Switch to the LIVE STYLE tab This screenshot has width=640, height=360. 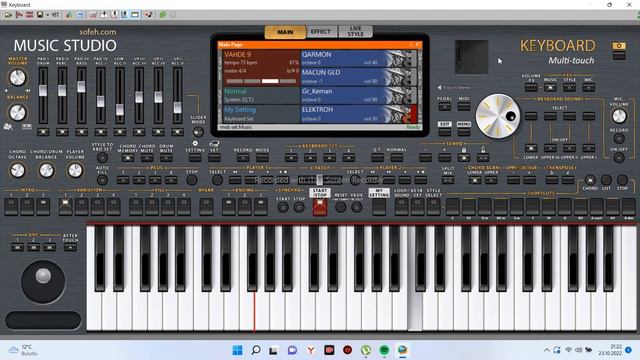point(355,31)
